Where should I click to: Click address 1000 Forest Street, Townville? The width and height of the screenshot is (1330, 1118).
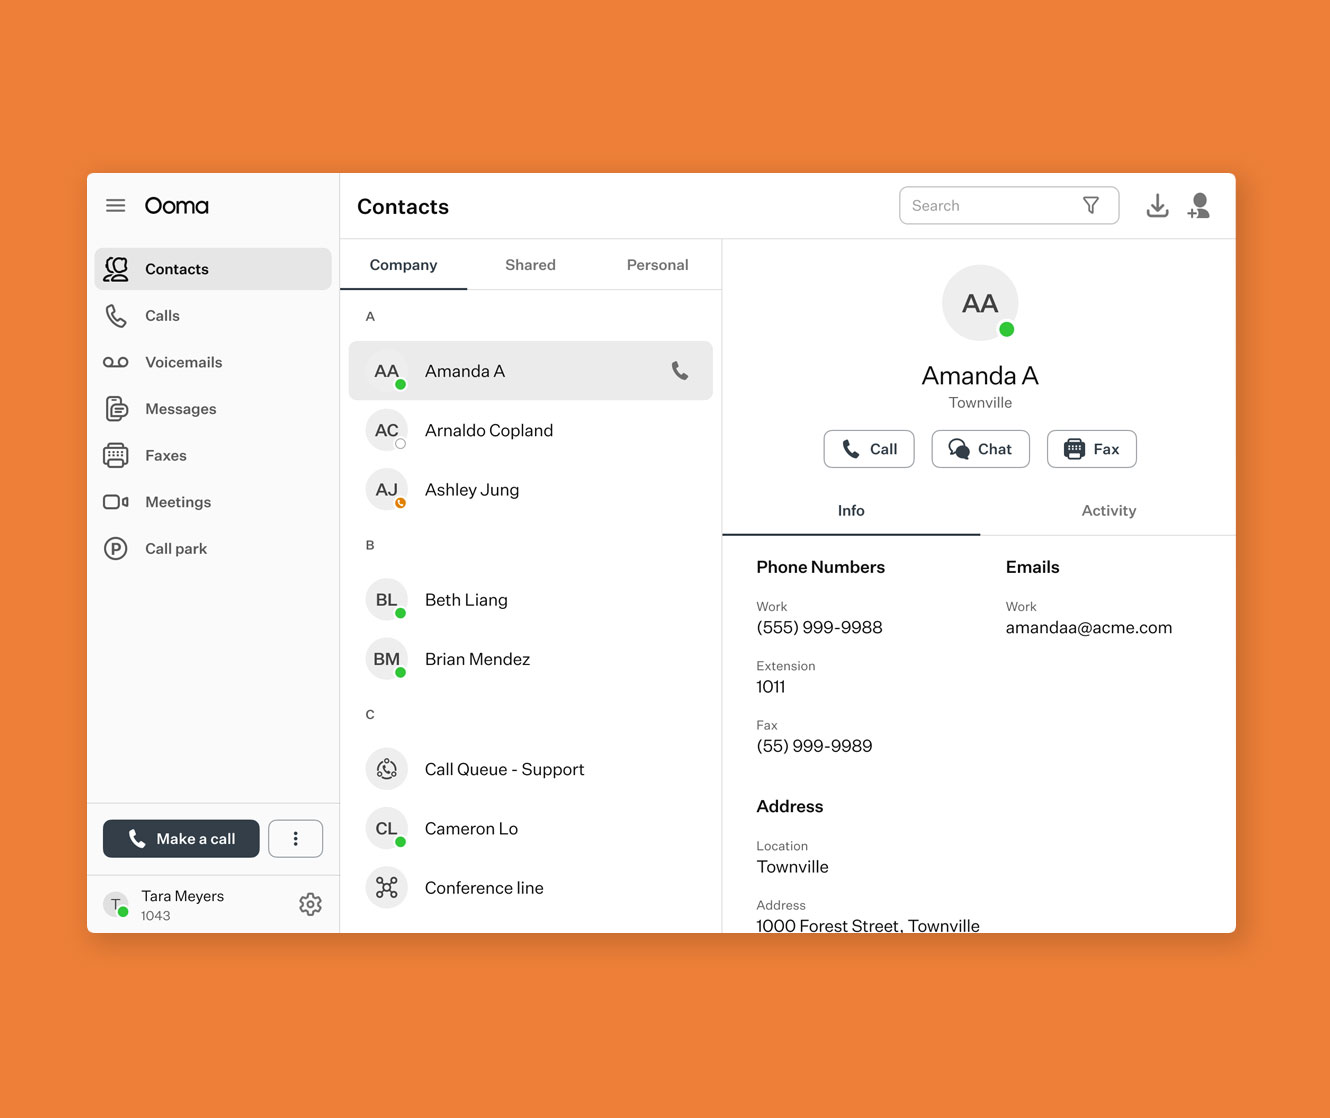(x=868, y=925)
